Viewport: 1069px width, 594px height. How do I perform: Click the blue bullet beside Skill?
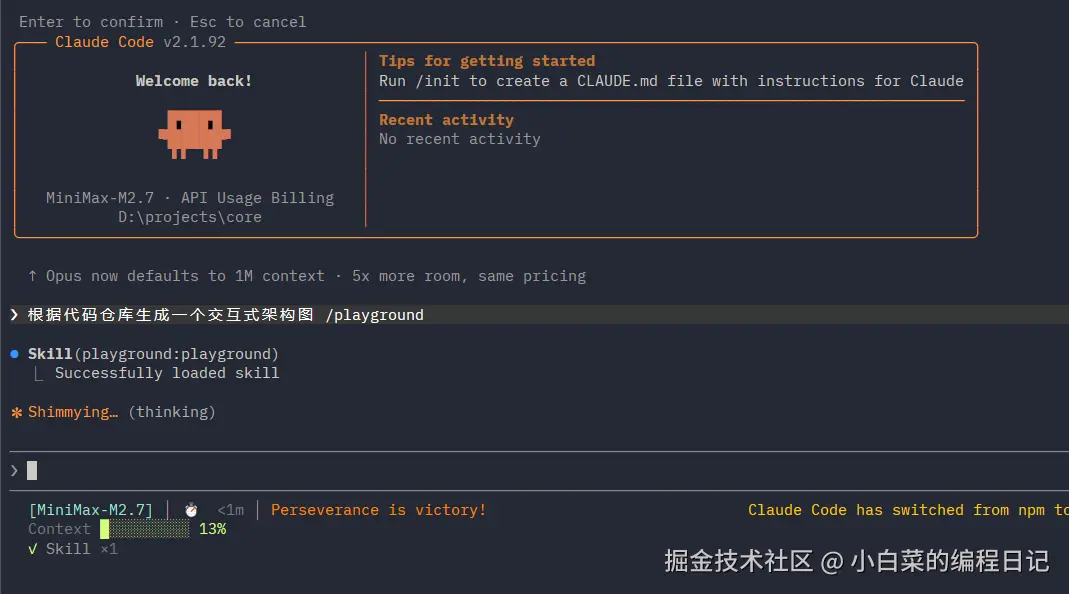(15, 354)
